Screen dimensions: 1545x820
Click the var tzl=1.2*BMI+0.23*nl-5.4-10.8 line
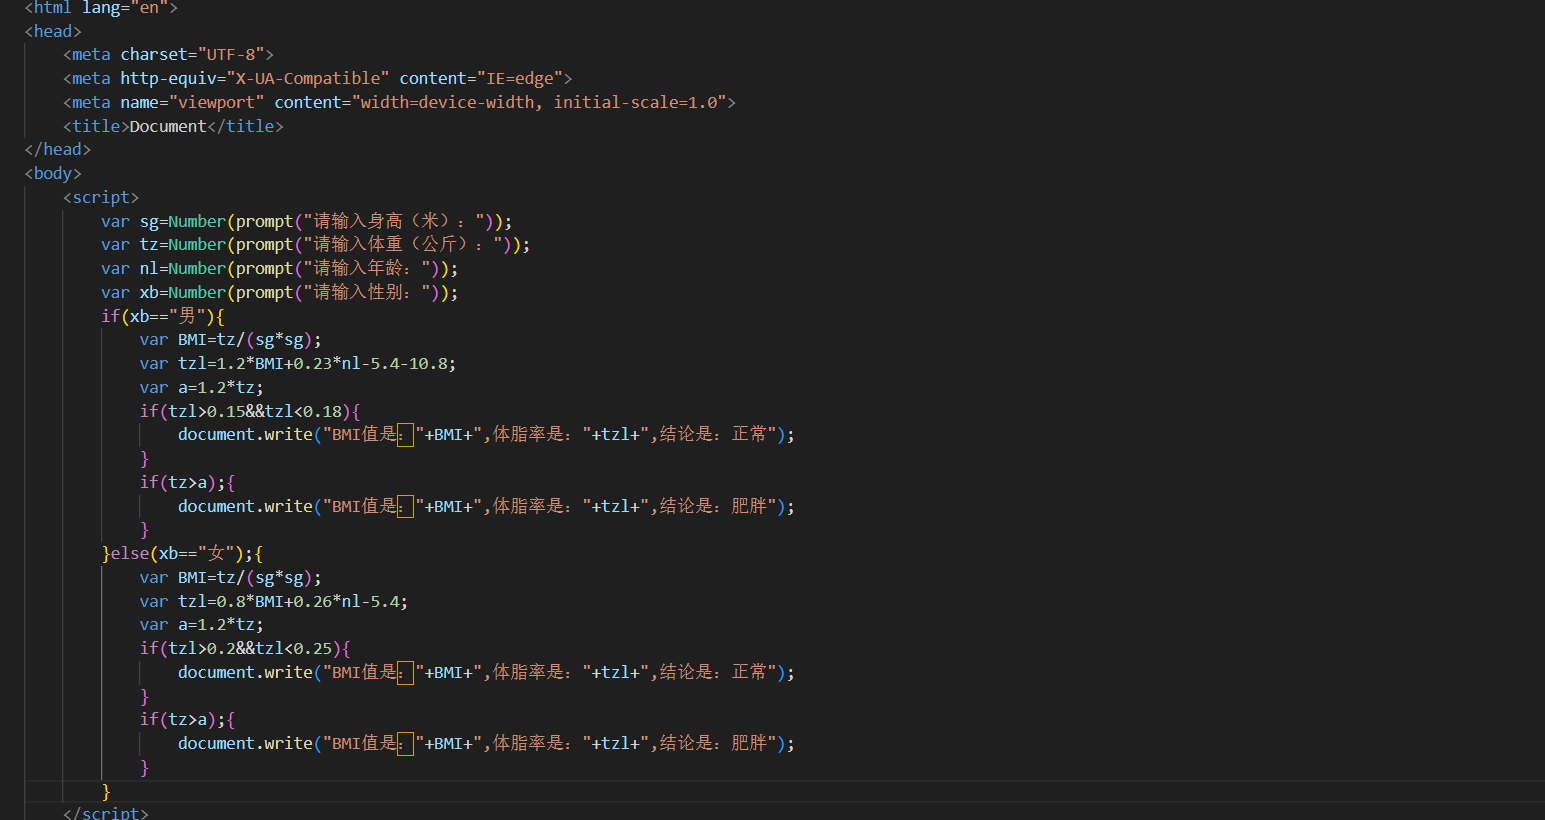(298, 363)
